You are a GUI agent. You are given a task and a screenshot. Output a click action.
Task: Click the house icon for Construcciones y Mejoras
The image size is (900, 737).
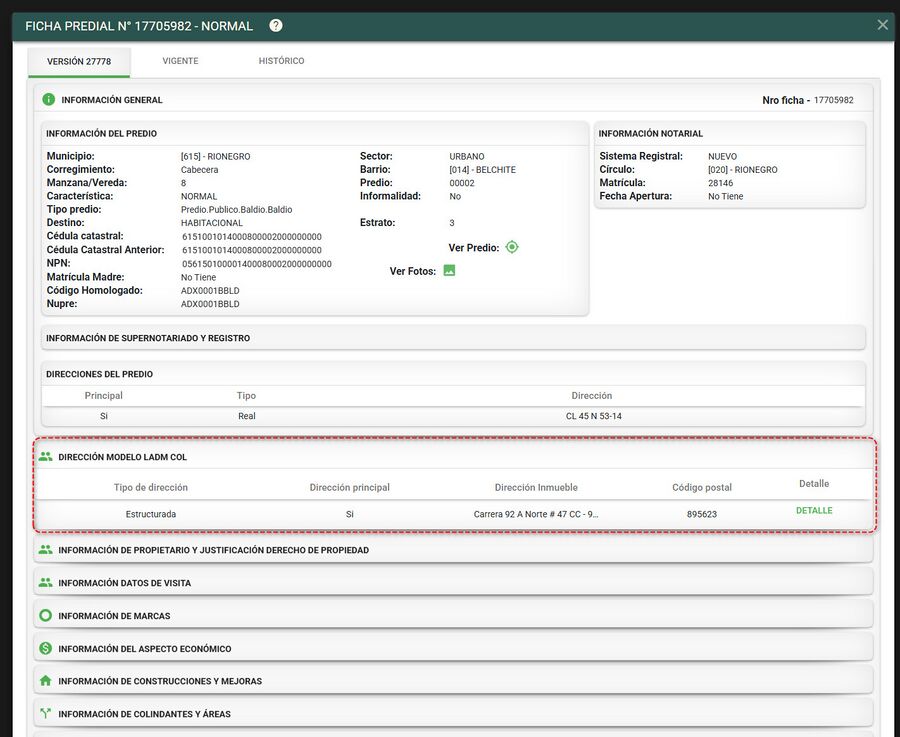[x=45, y=681]
